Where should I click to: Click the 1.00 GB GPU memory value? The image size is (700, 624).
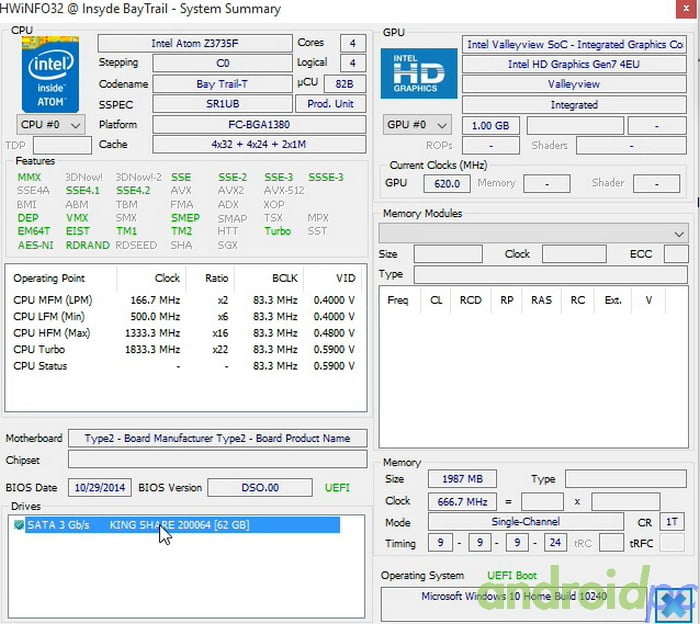click(491, 125)
